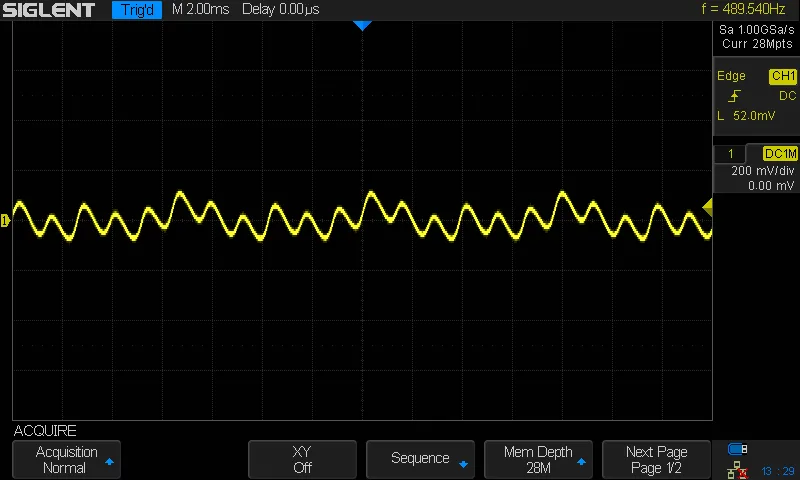Open the Sequence submenu

(x=420, y=459)
